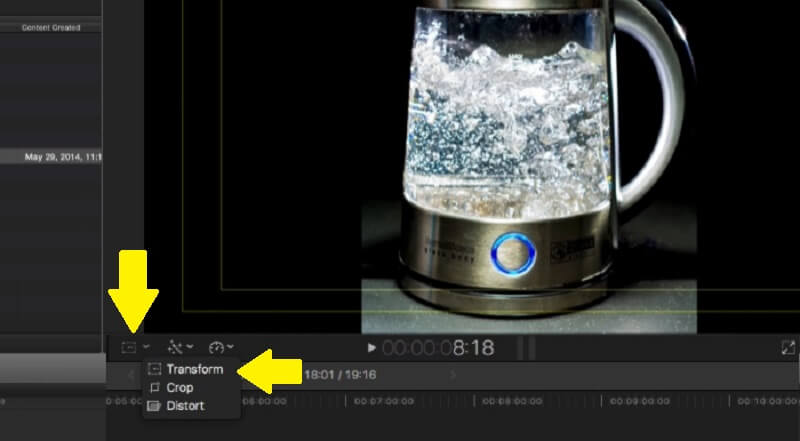Screen dimensions: 800x441
Task: Click the 00:06:00:00 mark on timeline ruler
Action: [x=264, y=402]
